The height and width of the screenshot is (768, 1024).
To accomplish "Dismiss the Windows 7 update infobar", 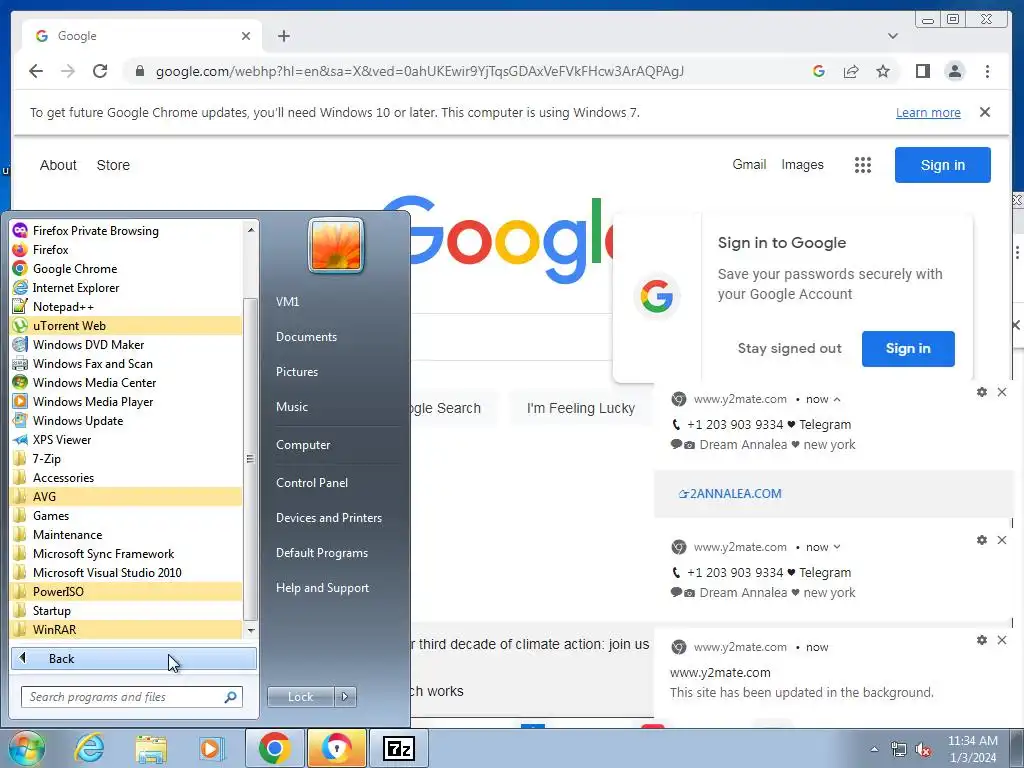I will (x=985, y=112).
